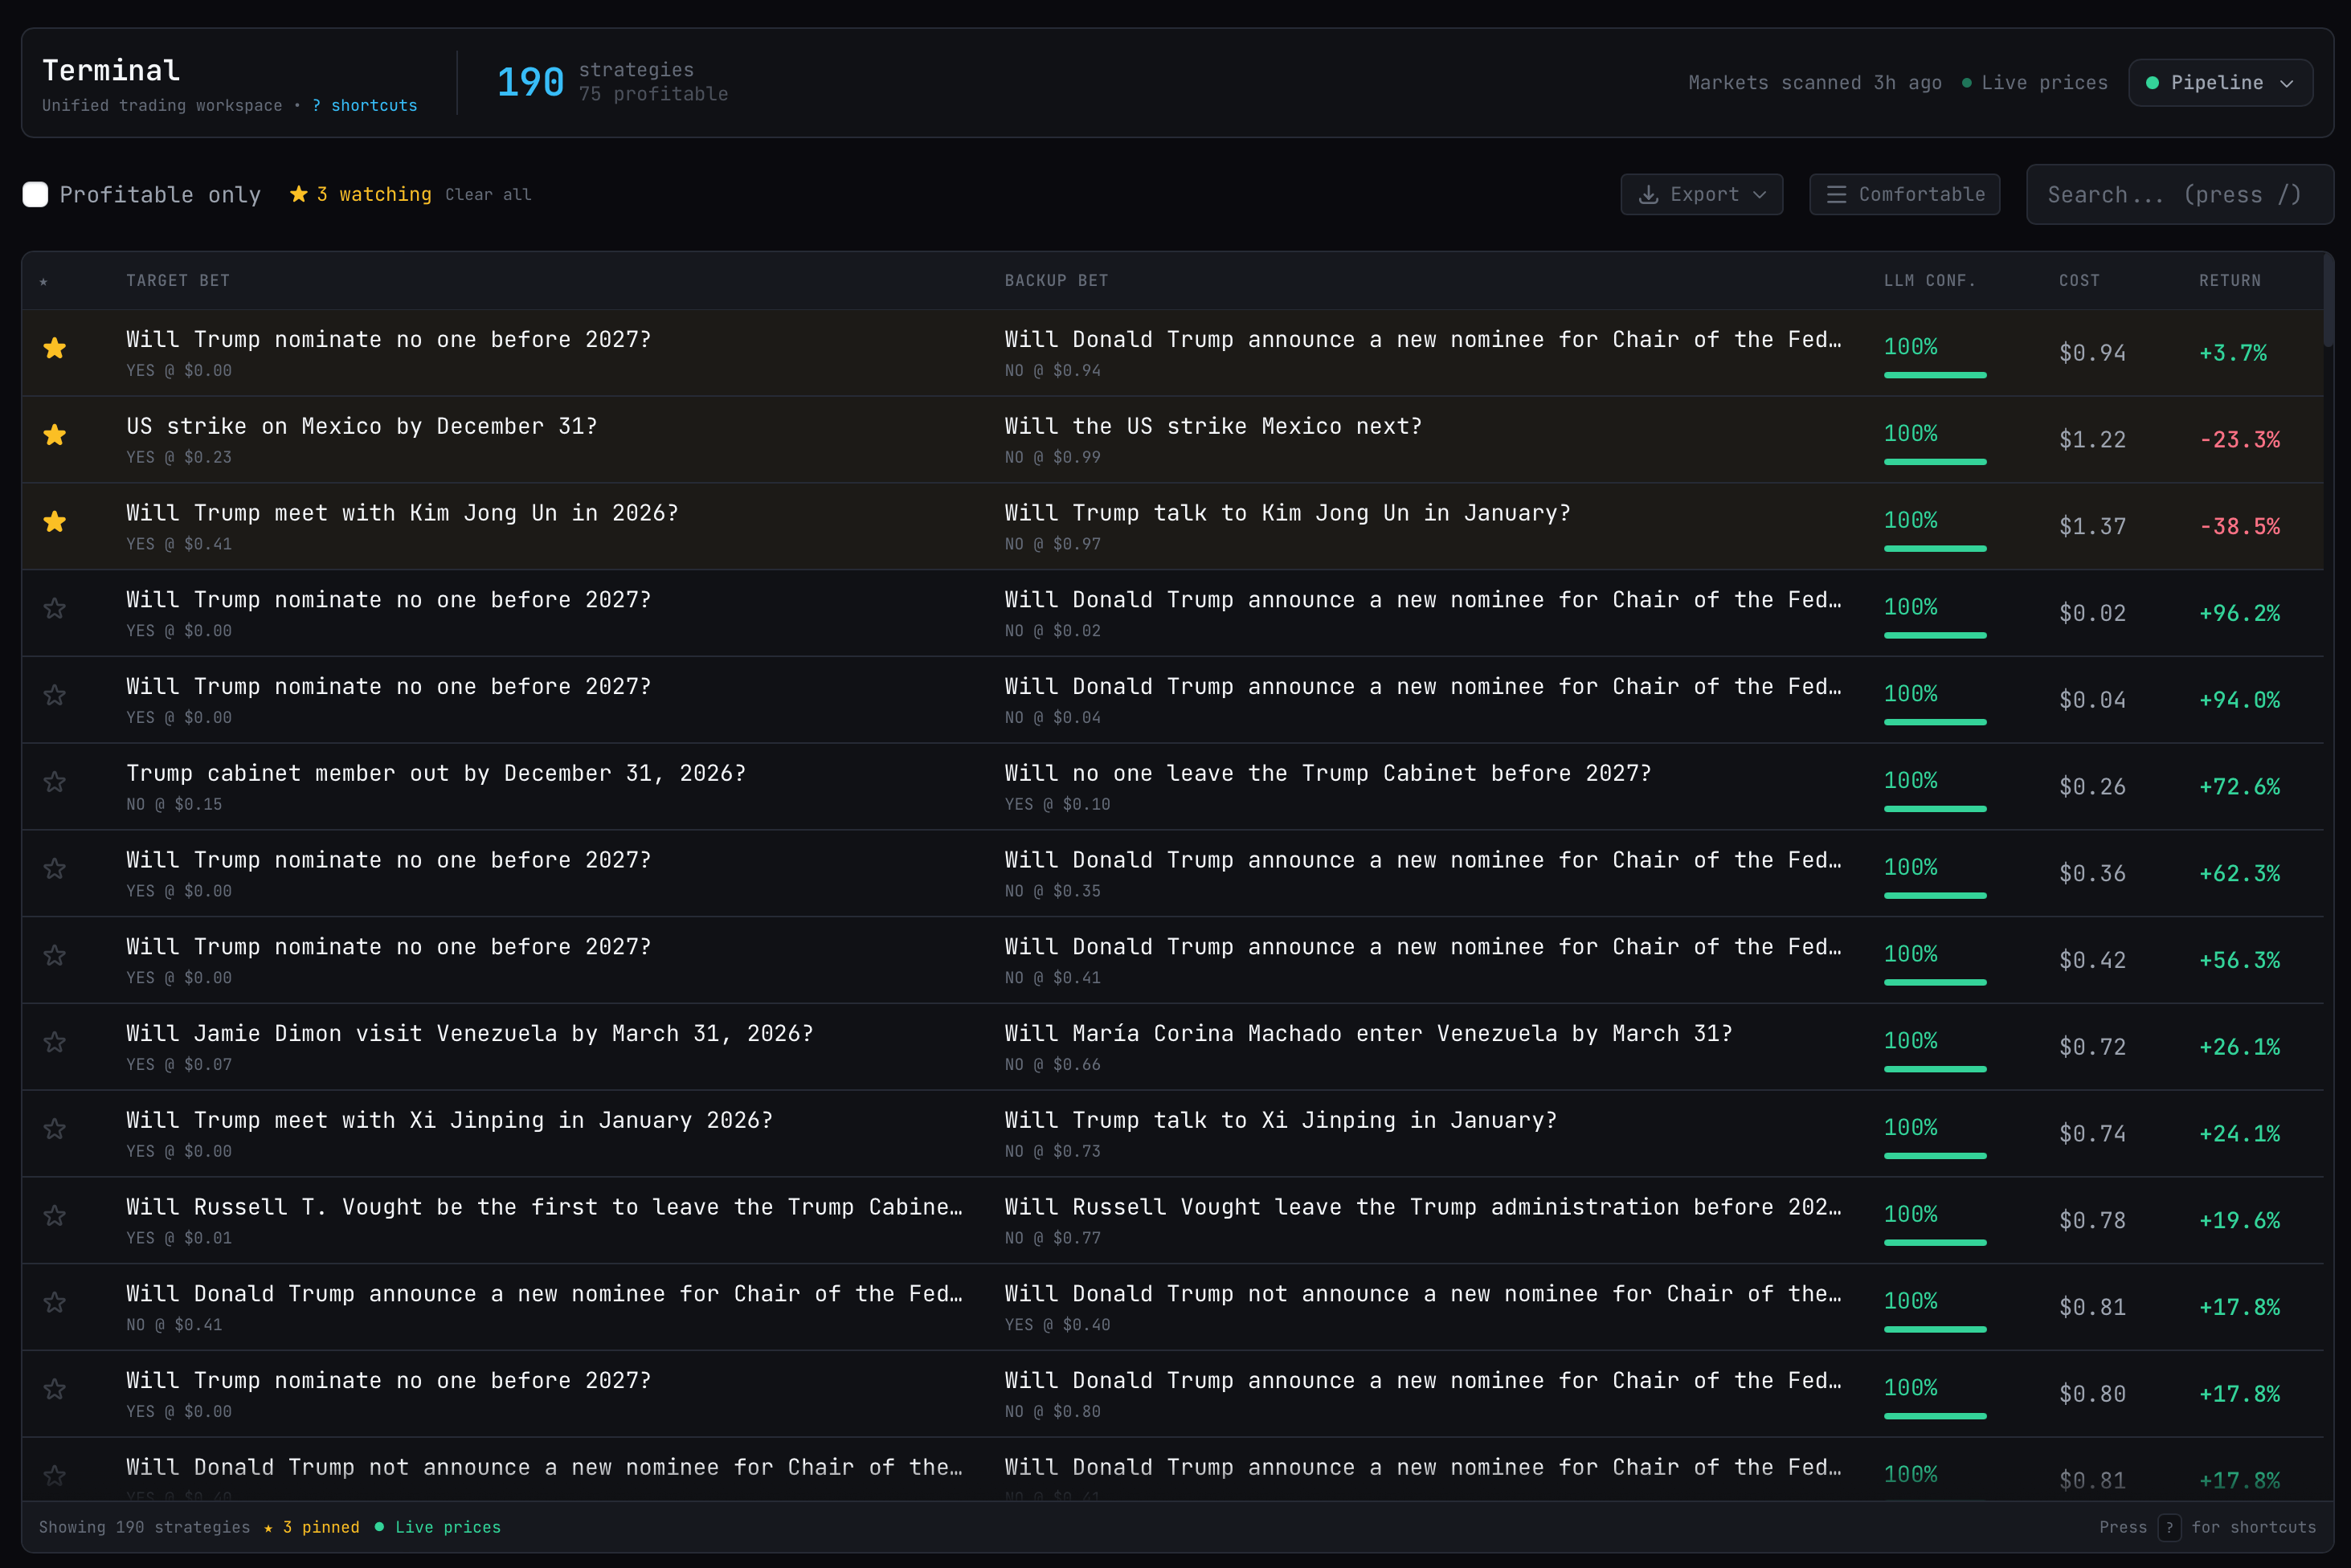This screenshot has width=2351, height=1568.
Task: Toggle Comfortable row density view
Action: click(x=1904, y=195)
